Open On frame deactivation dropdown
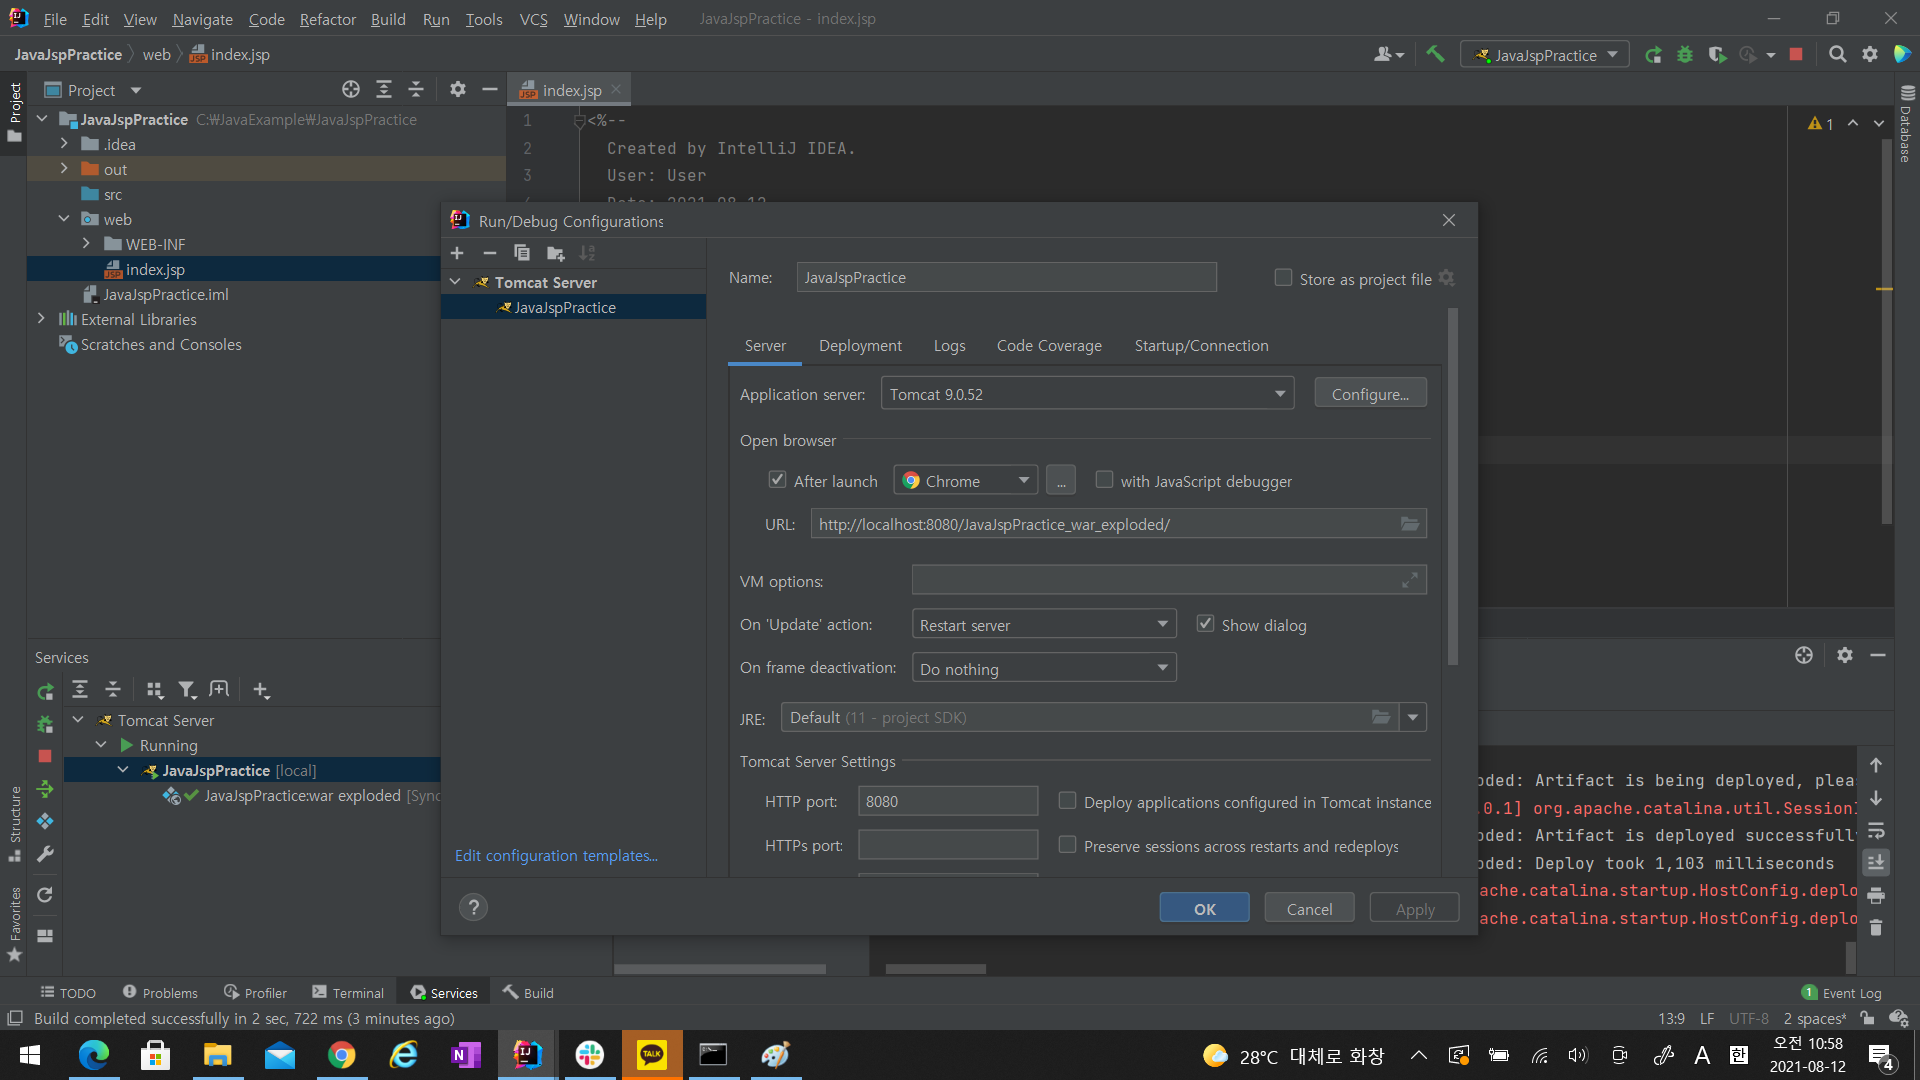The width and height of the screenshot is (1920, 1080). (x=1044, y=668)
